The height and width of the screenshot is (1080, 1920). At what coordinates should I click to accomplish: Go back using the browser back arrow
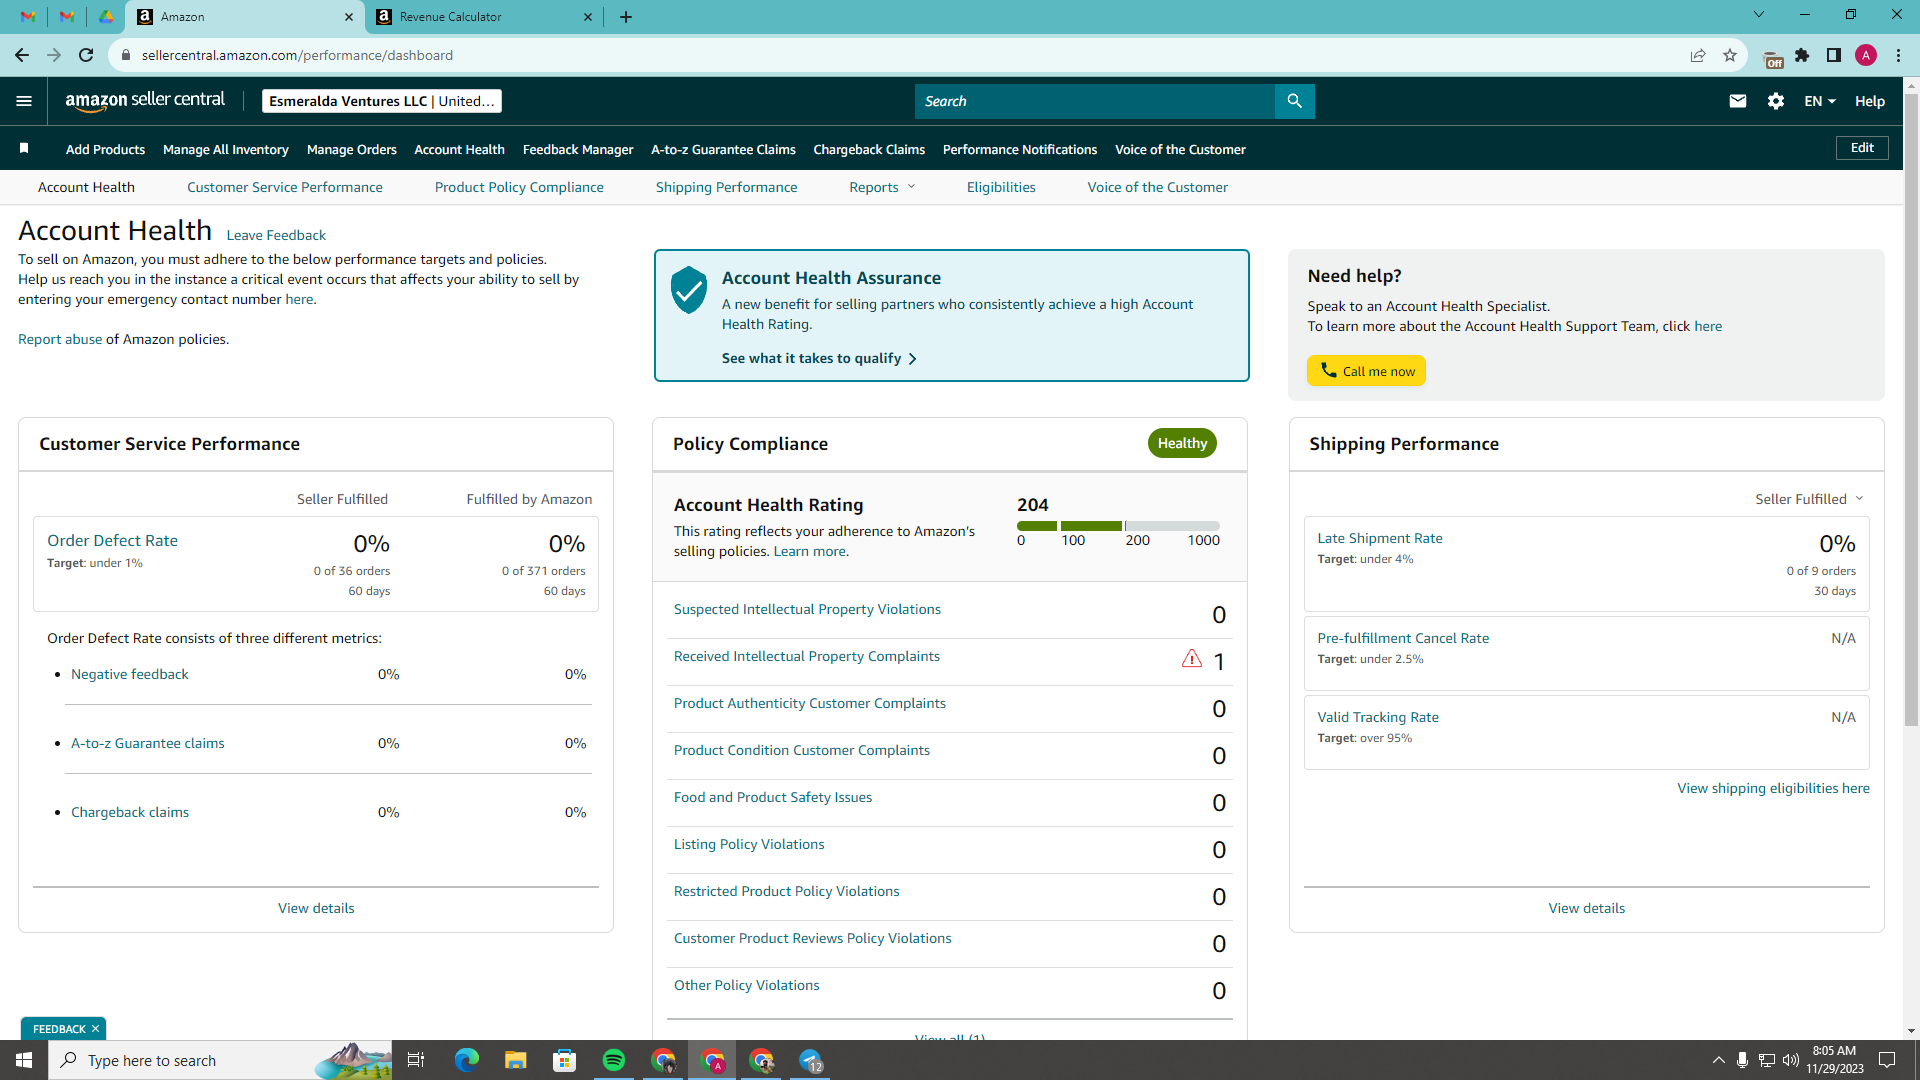[x=22, y=55]
